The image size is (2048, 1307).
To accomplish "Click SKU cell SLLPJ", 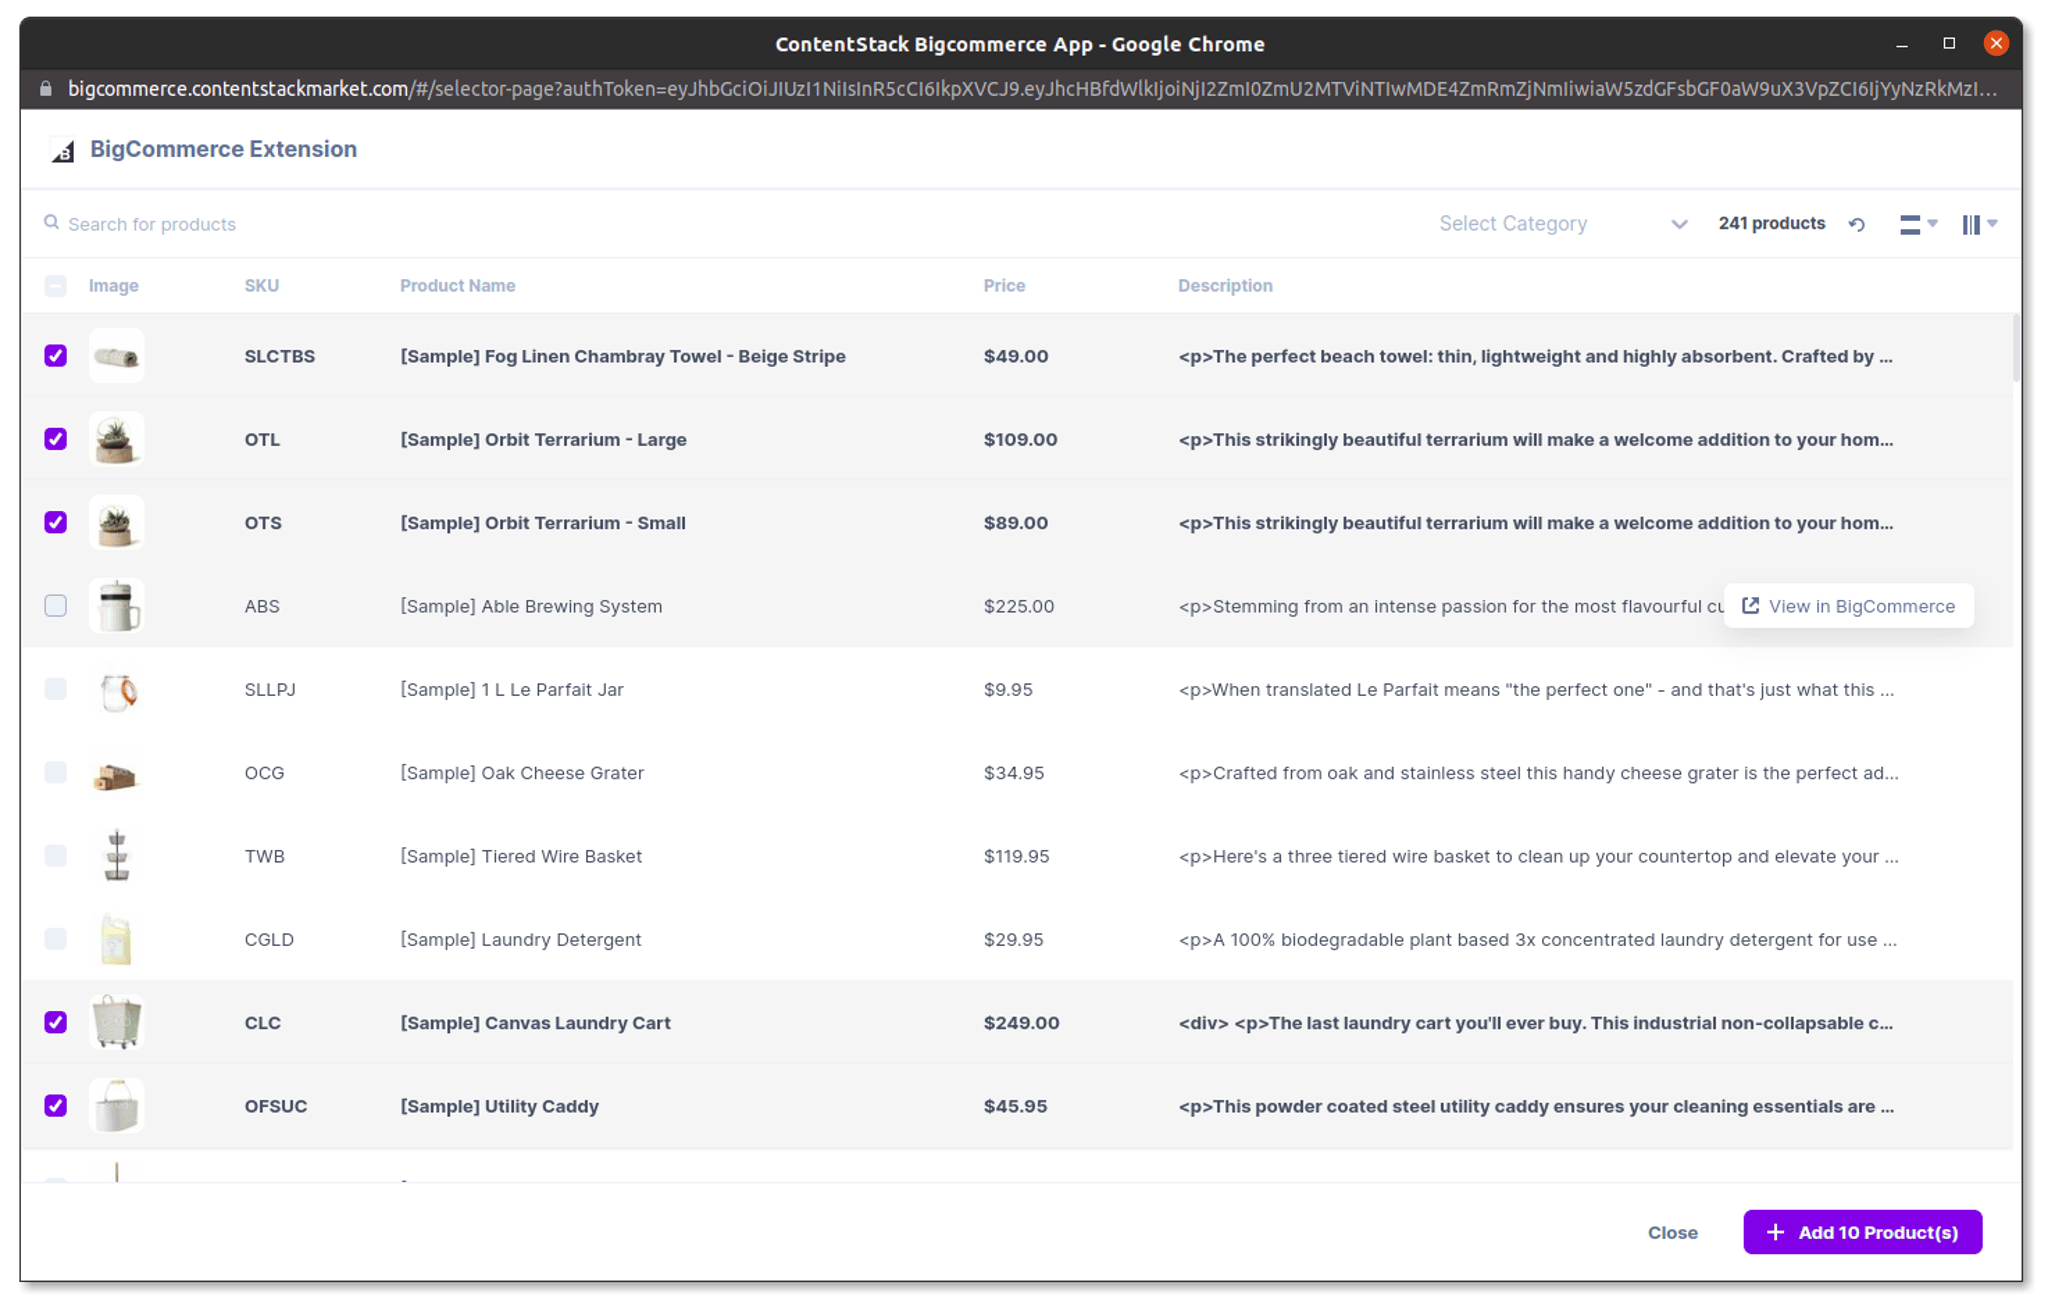I will click(270, 689).
